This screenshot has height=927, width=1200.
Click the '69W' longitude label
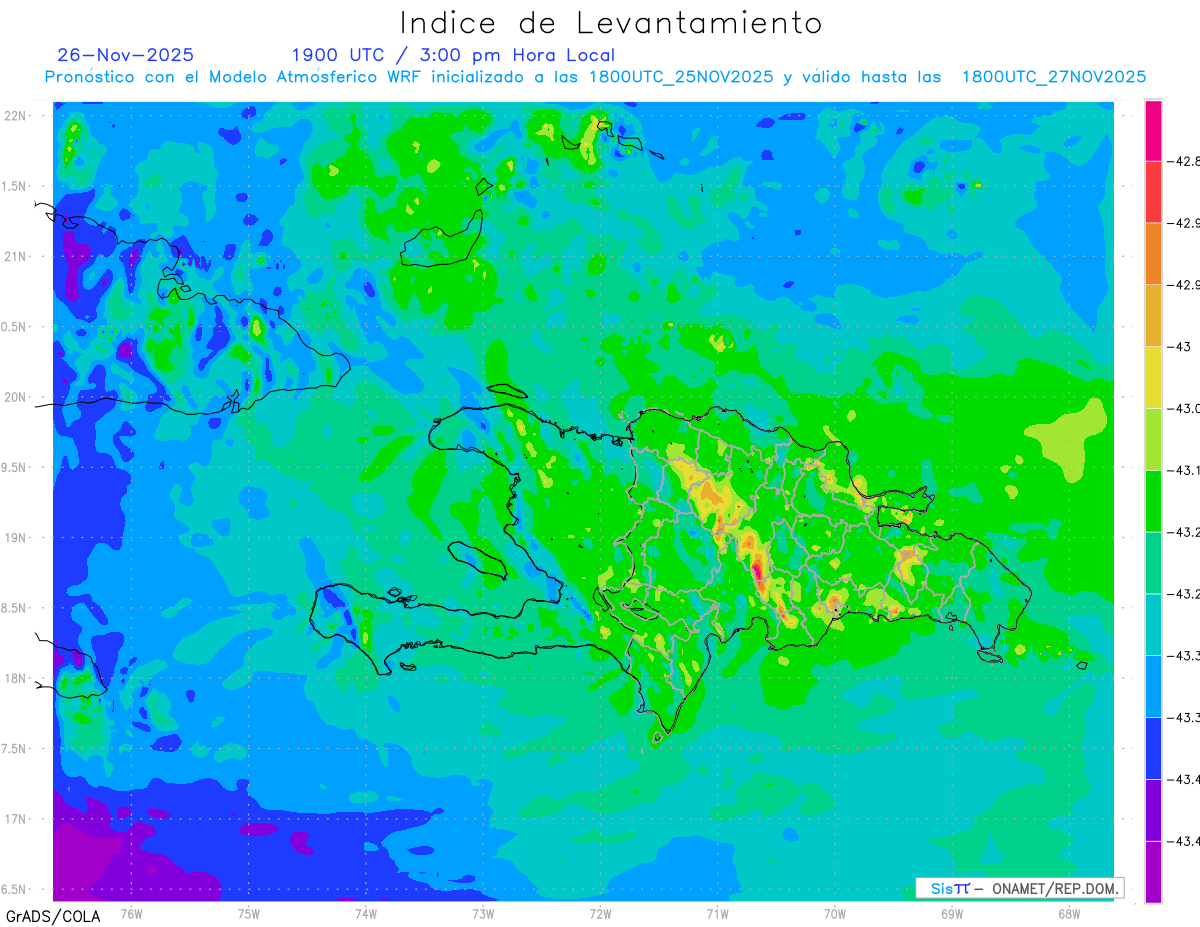pos(951,913)
